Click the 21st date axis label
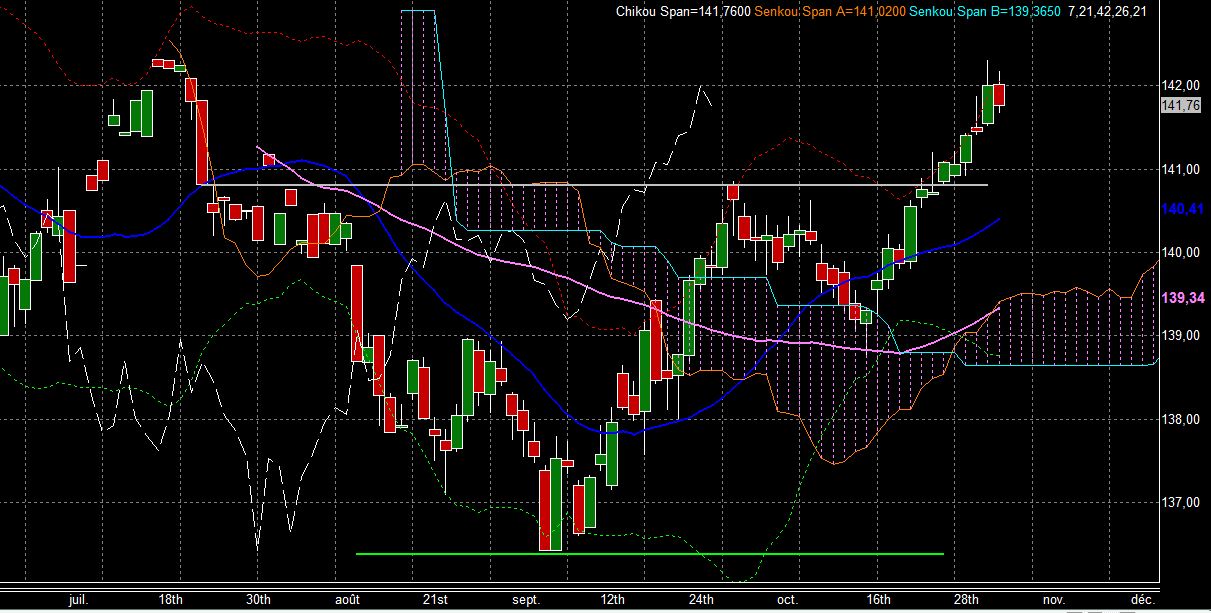Screen dimensions: 1211x613 point(435,599)
